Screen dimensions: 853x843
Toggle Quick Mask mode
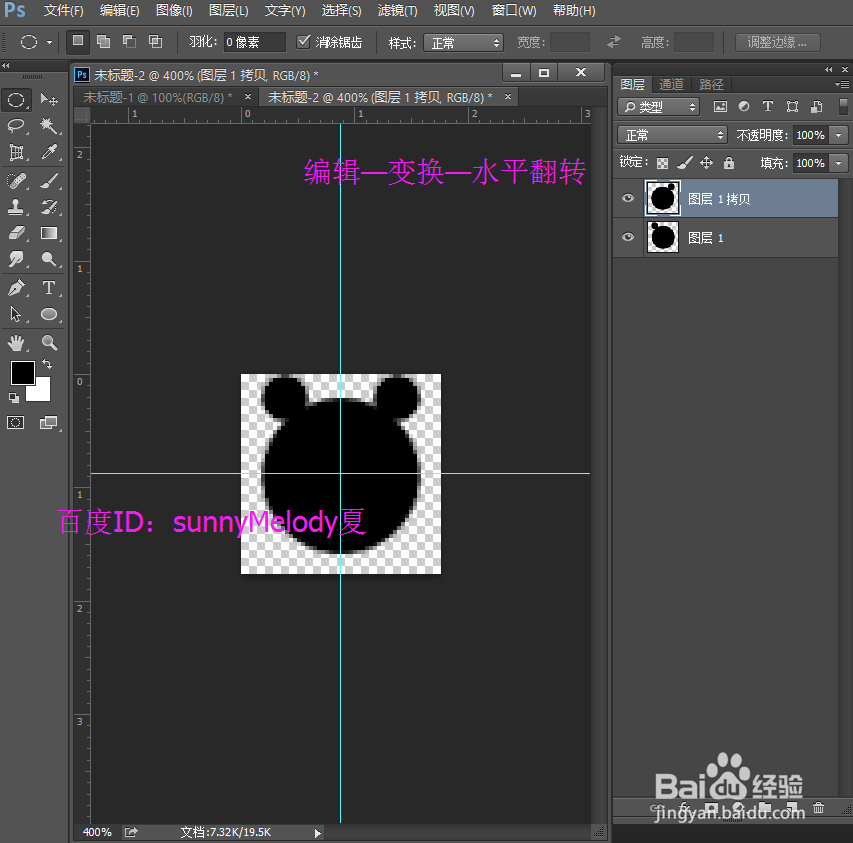point(16,423)
